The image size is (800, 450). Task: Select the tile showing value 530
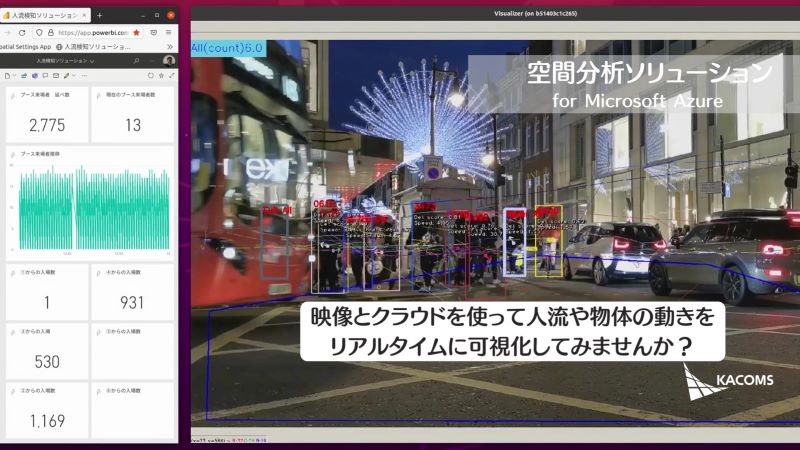click(x=47, y=351)
